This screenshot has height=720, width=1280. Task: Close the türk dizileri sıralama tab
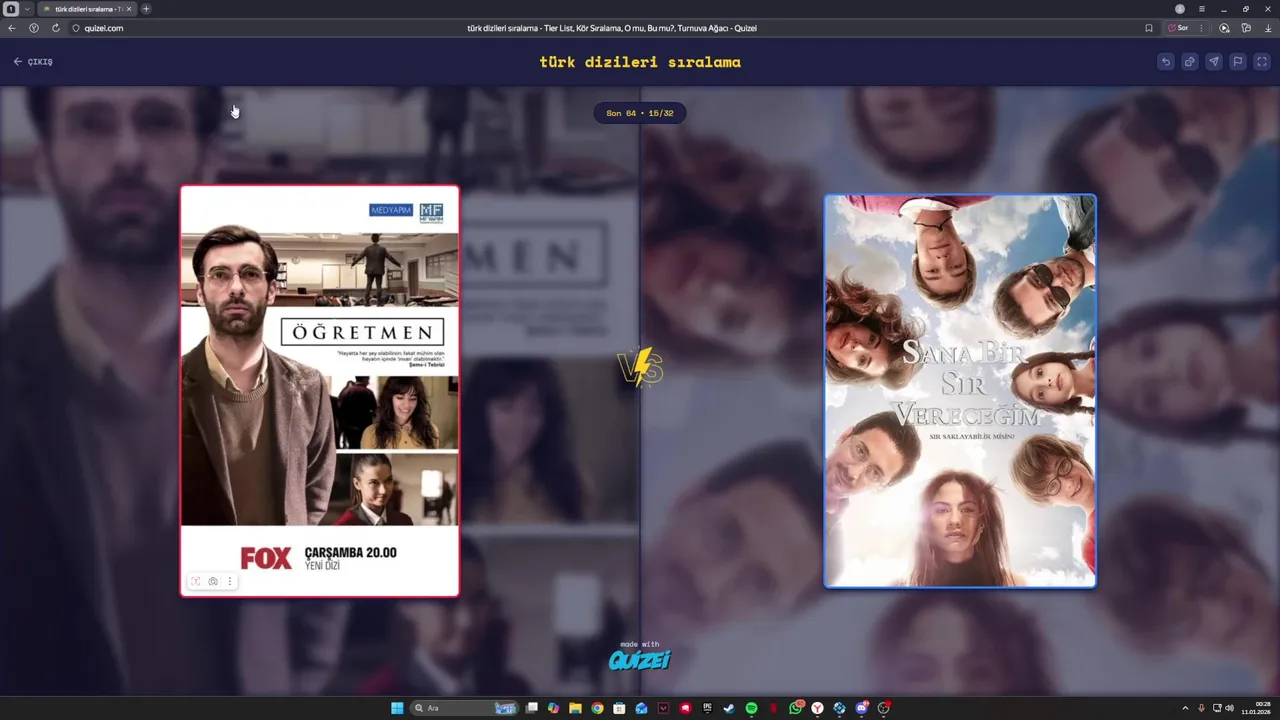click(129, 9)
